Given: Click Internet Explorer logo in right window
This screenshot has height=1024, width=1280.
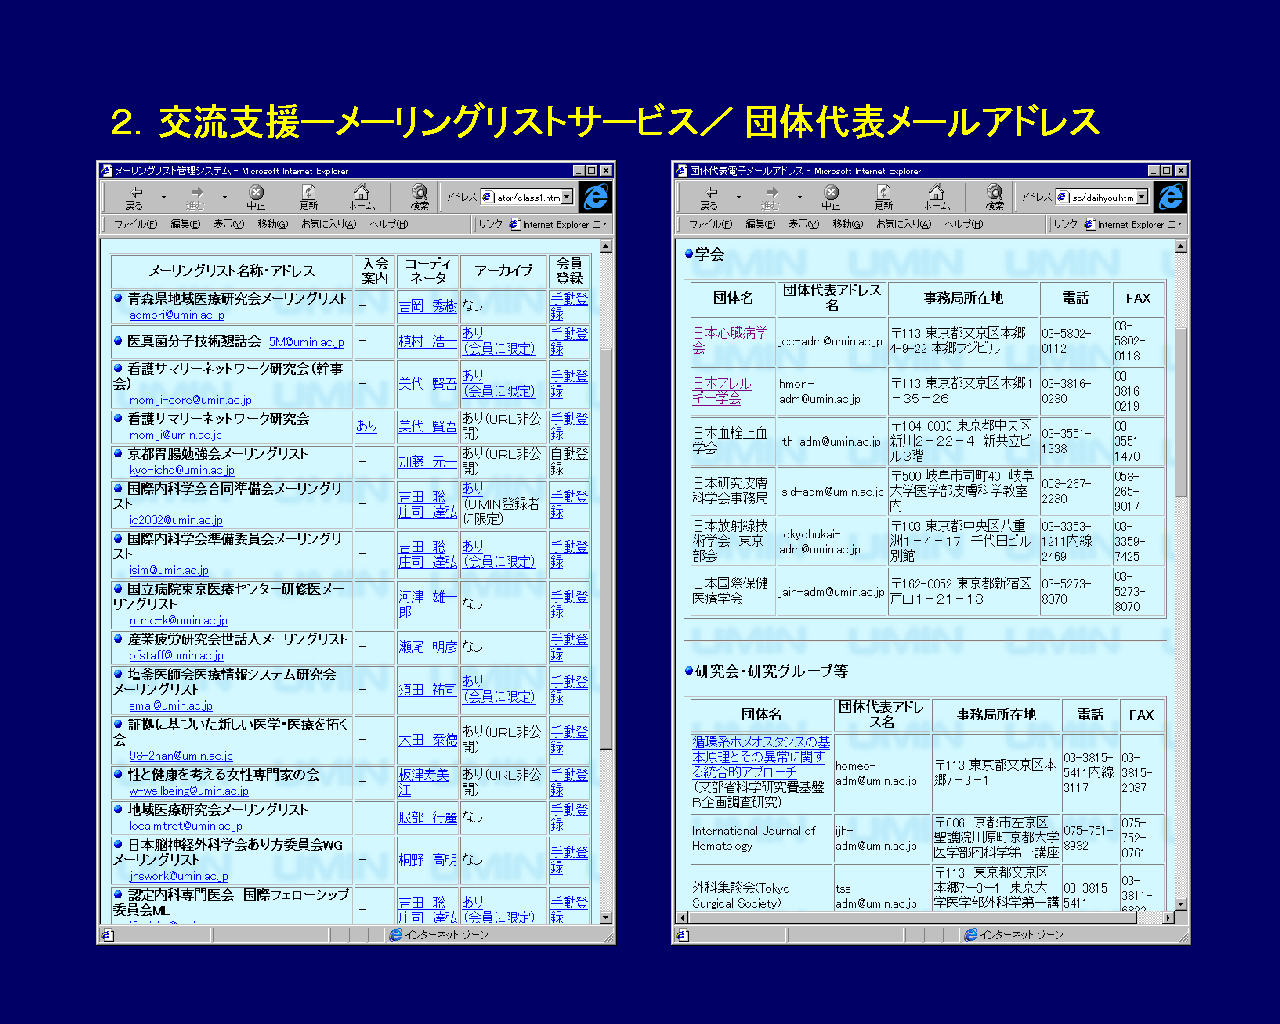Looking at the screenshot, I should pyautogui.click(x=1170, y=197).
